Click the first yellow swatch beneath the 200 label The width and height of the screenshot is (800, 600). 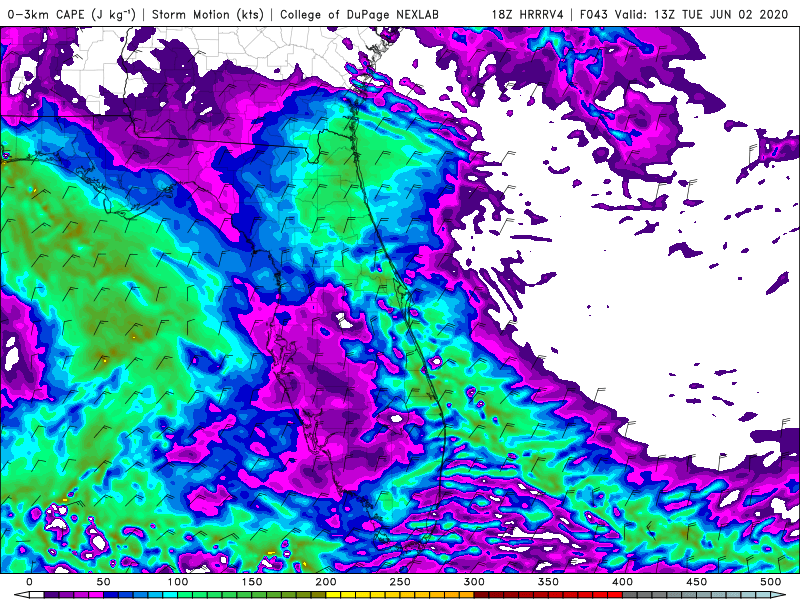[333, 595]
